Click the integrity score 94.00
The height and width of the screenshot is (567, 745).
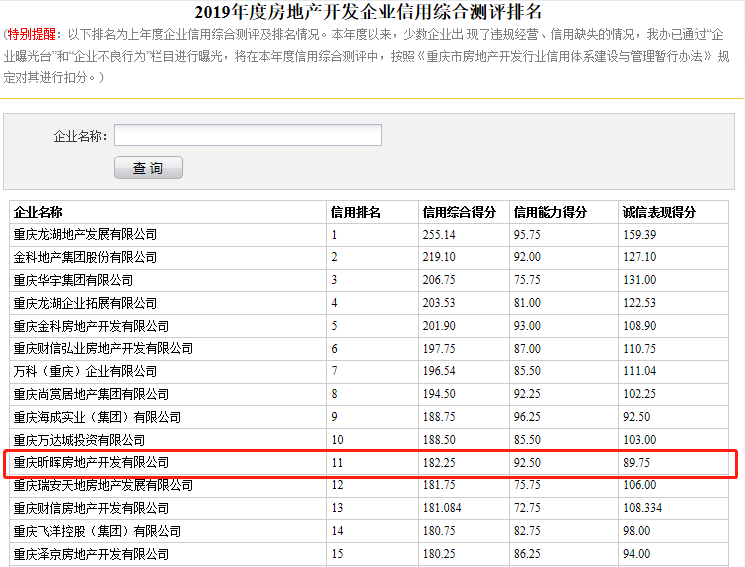pyautogui.click(x=637, y=554)
